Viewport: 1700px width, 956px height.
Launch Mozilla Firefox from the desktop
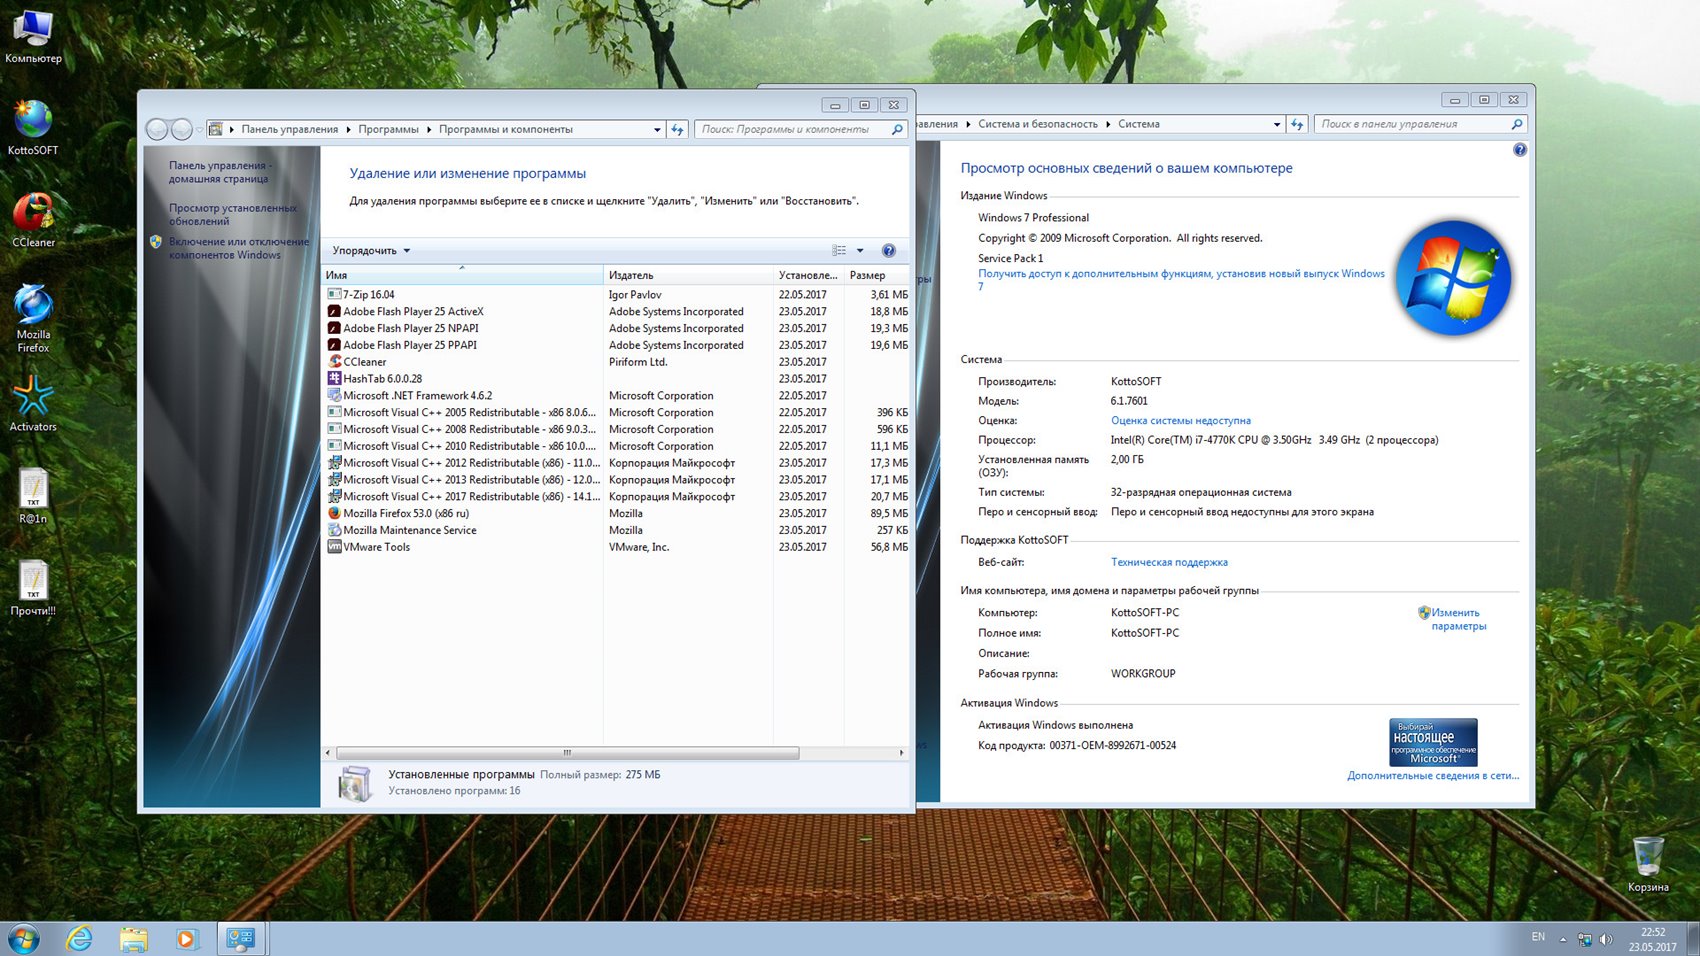click(33, 318)
